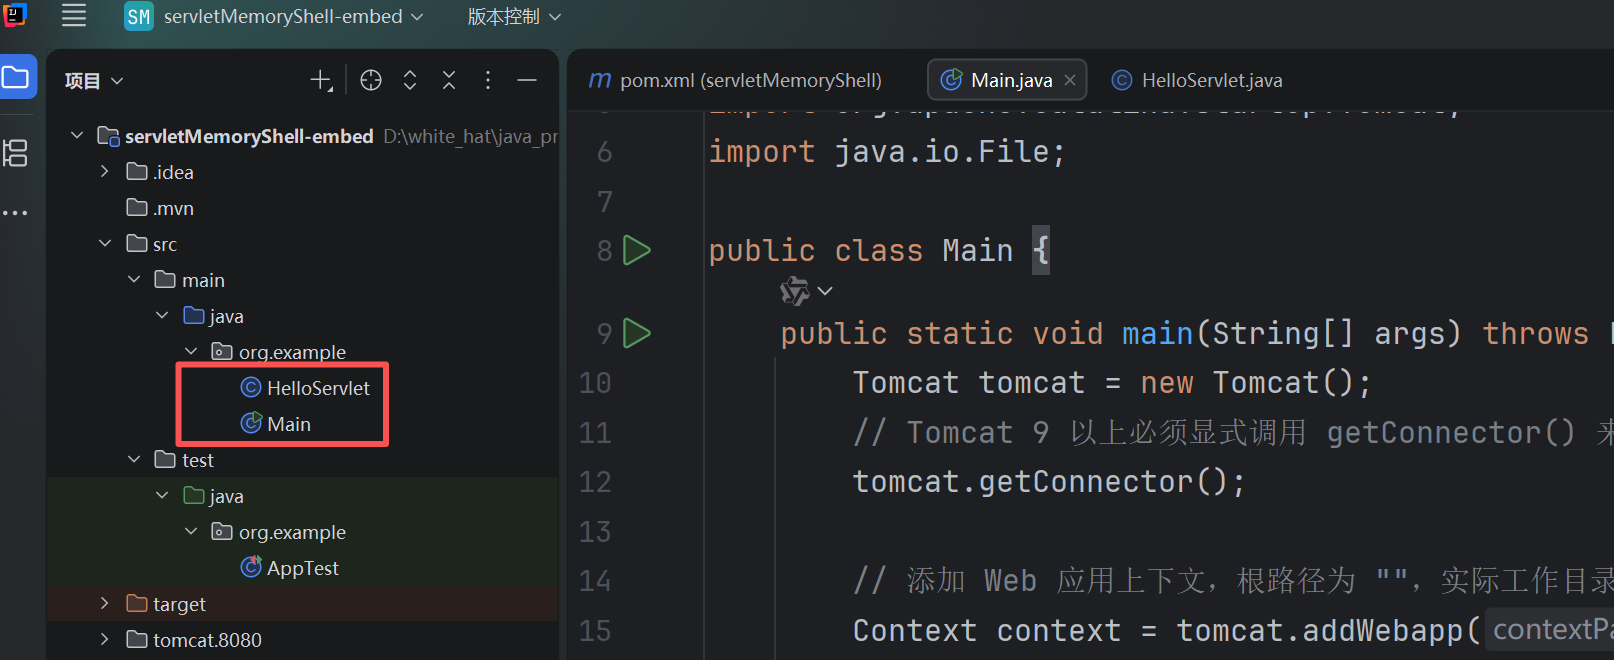Viewport: 1614px width, 660px height.
Task: Expand the tomcat.8080 folder
Action: [105, 640]
